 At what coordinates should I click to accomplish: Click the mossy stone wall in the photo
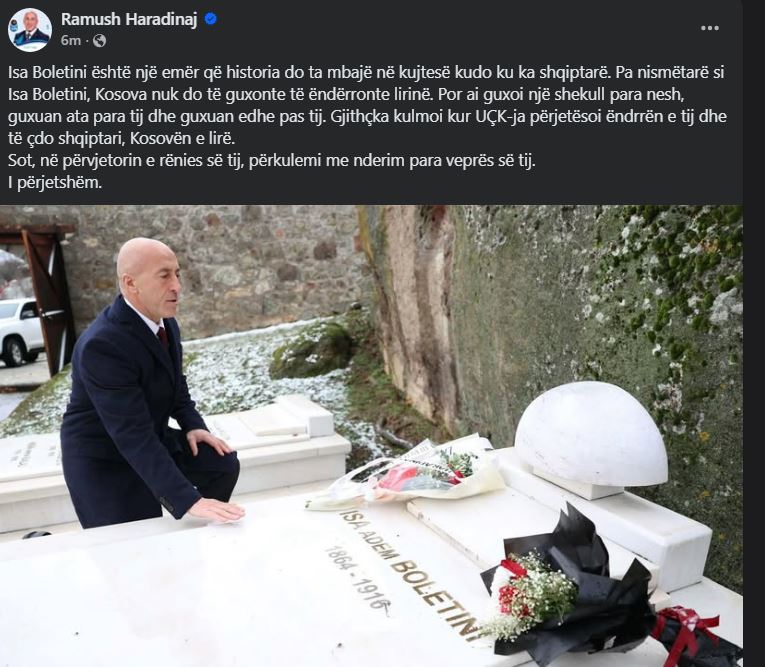coord(600,312)
